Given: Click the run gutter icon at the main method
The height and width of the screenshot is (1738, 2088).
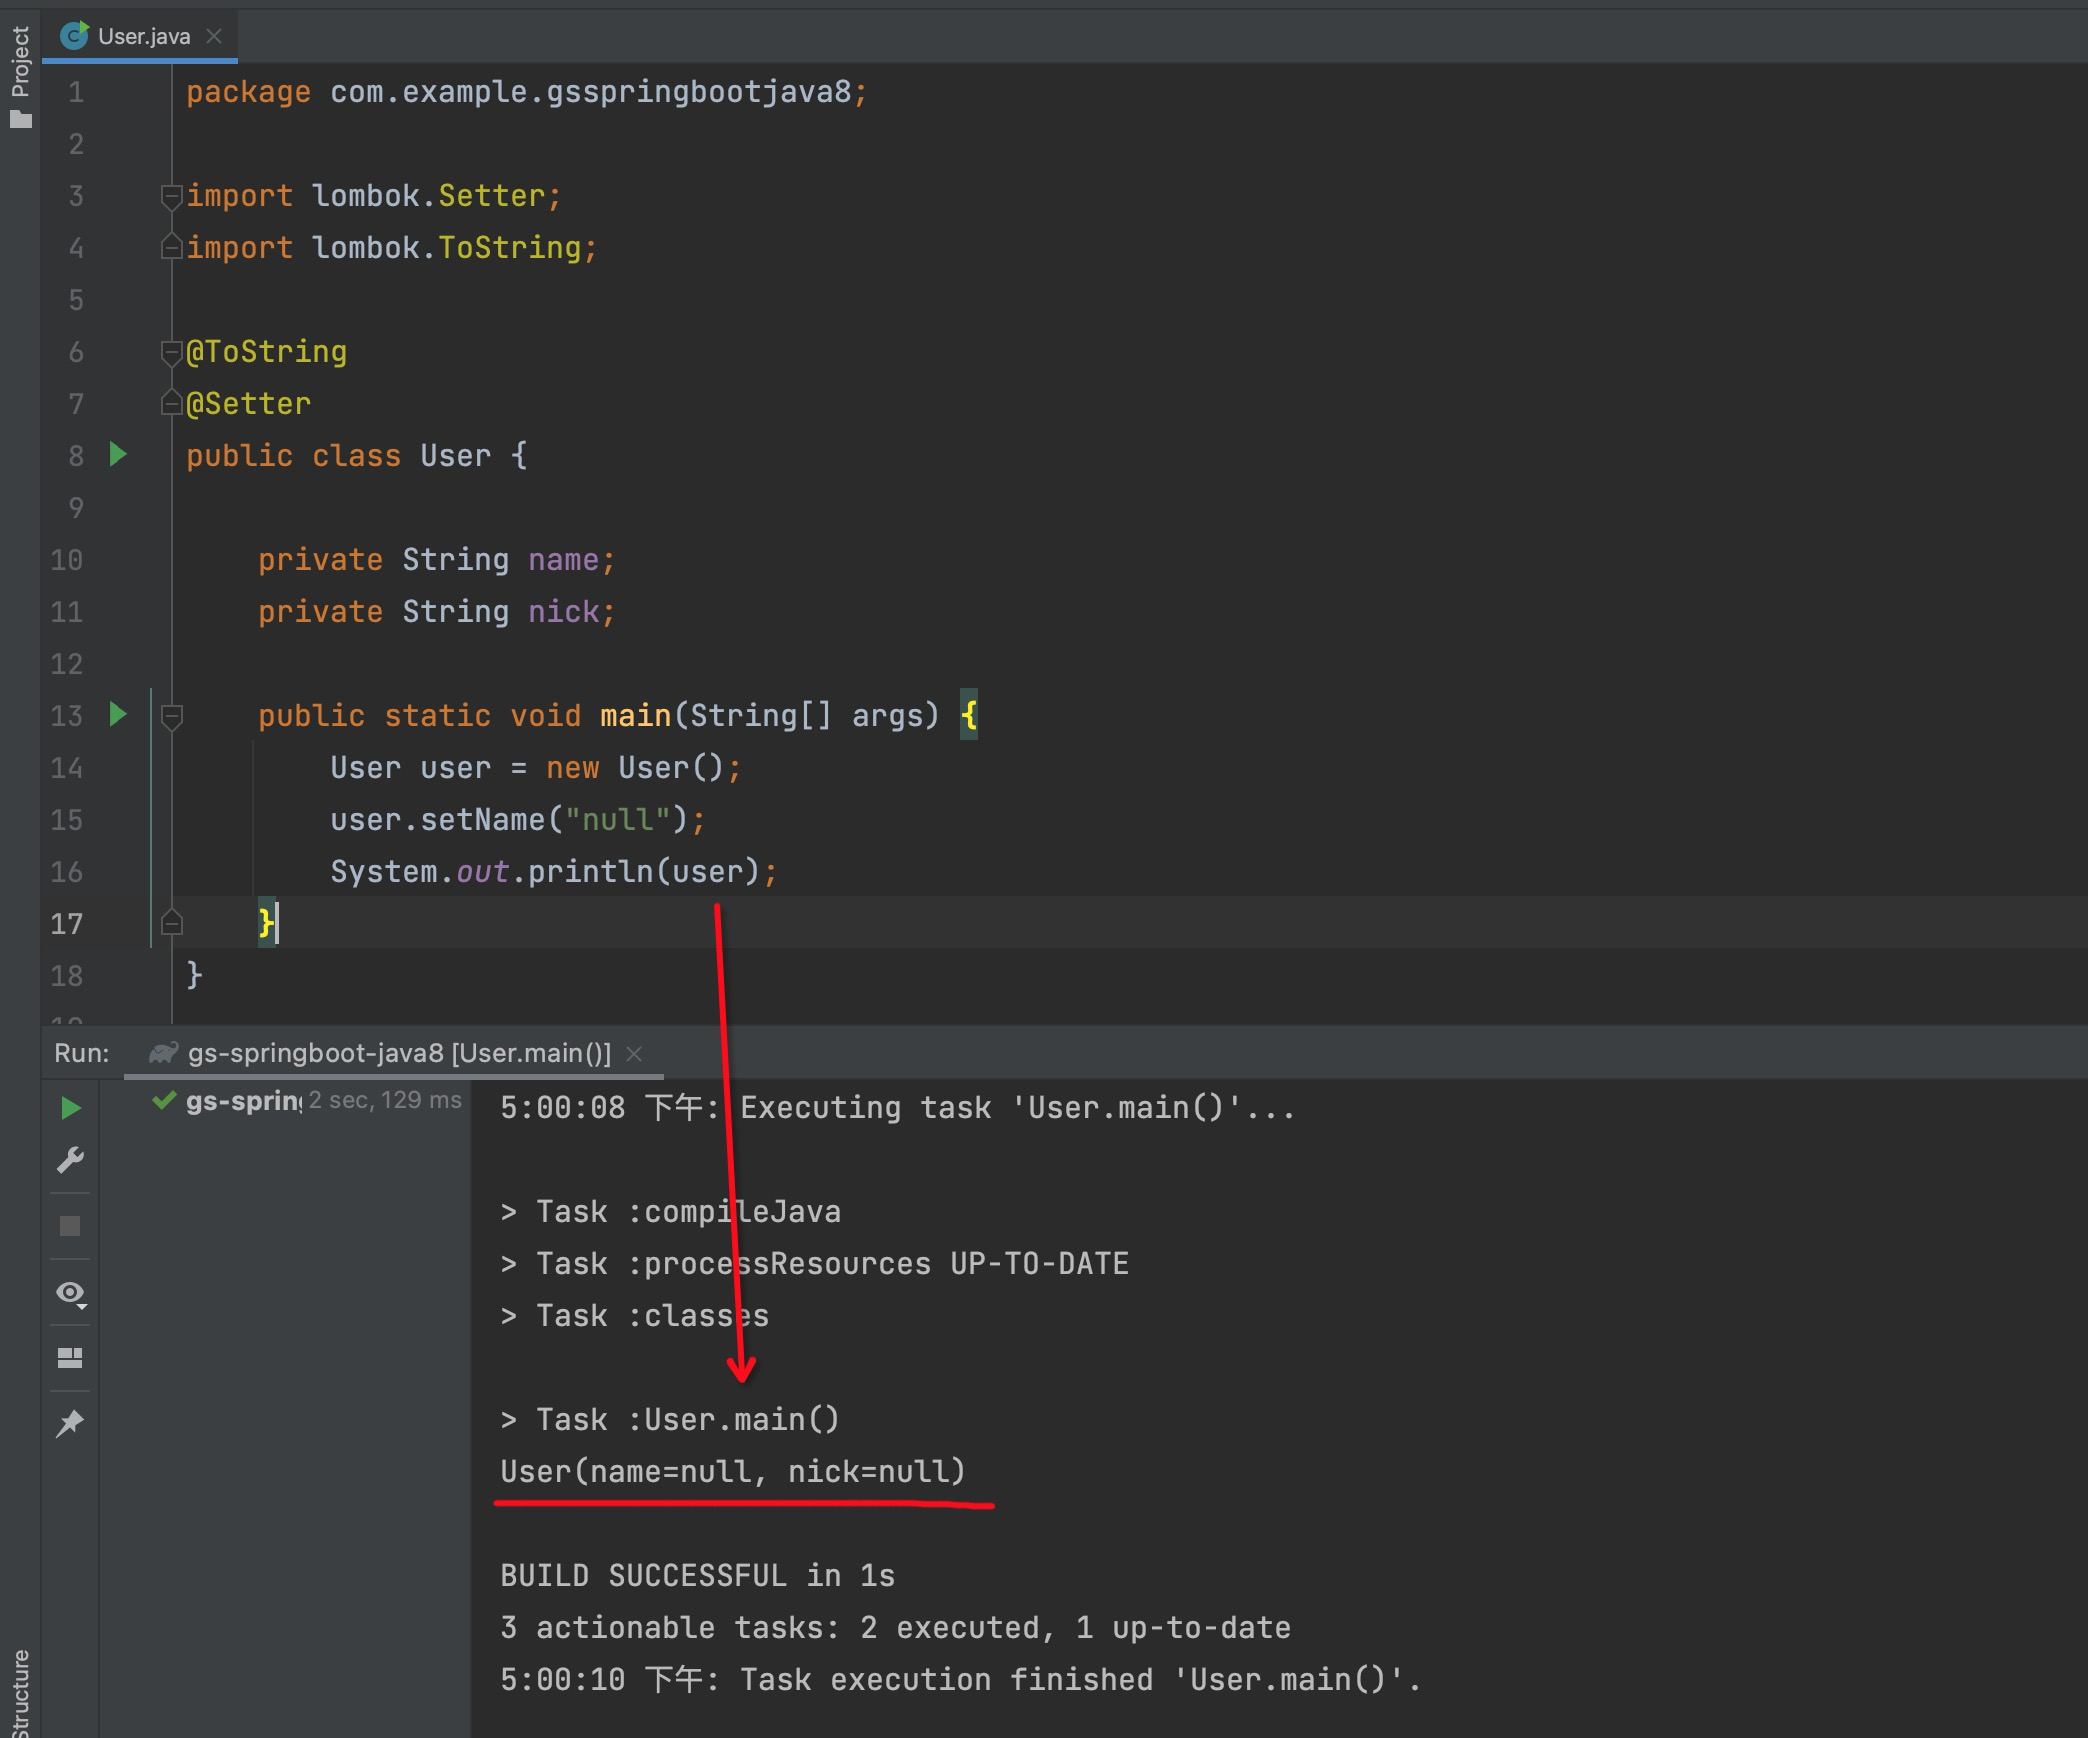Looking at the screenshot, I should (x=118, y=715).
